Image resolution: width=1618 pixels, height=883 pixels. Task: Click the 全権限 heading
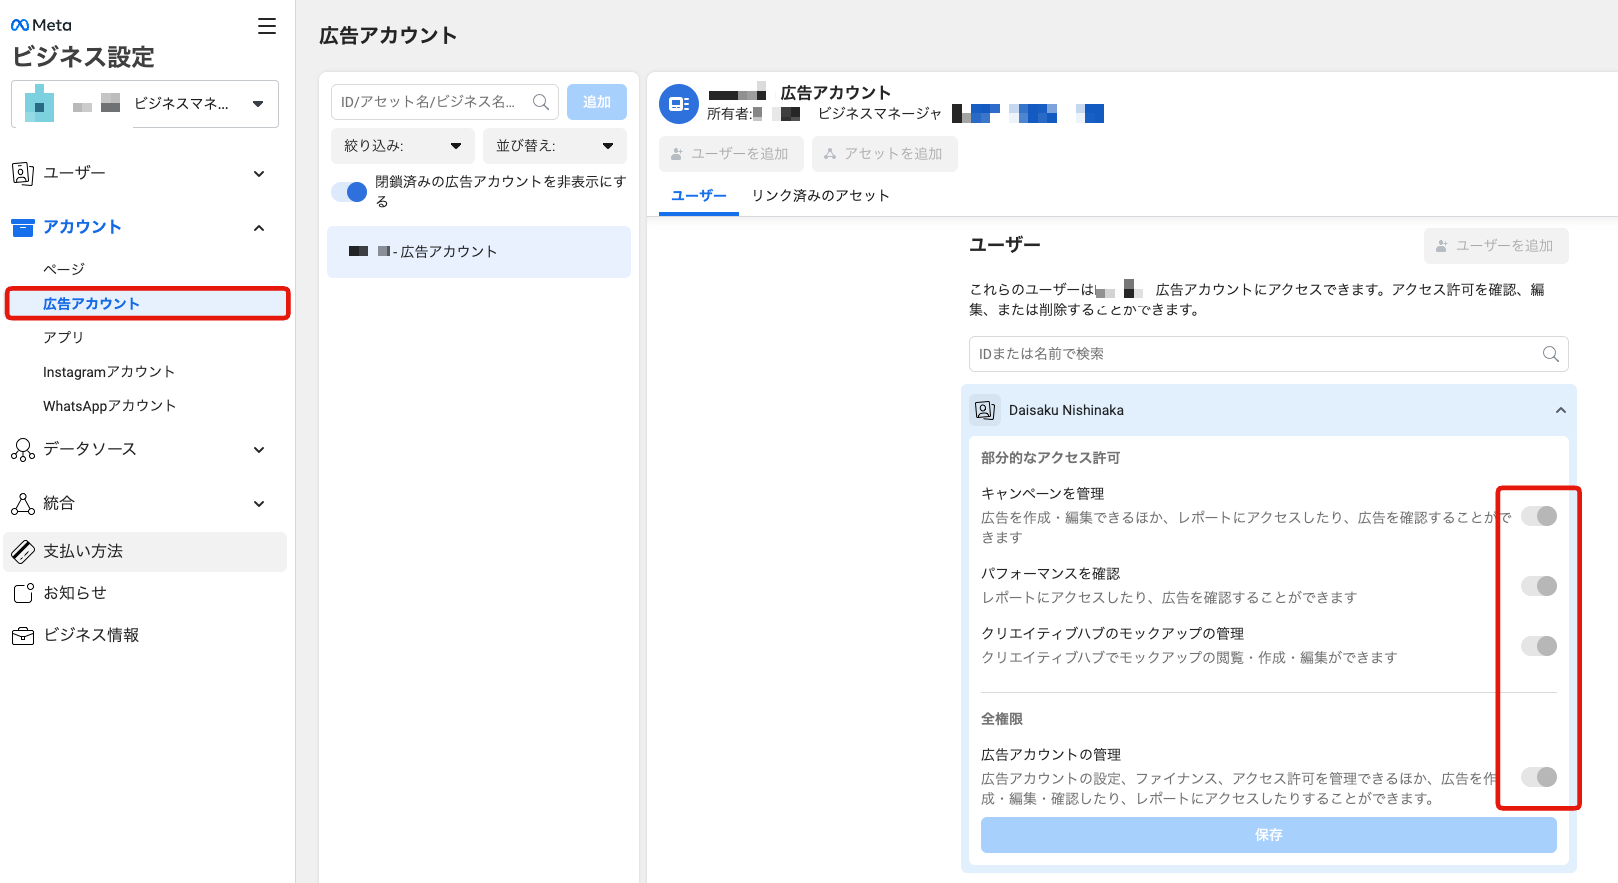(x=1002, y=719)
